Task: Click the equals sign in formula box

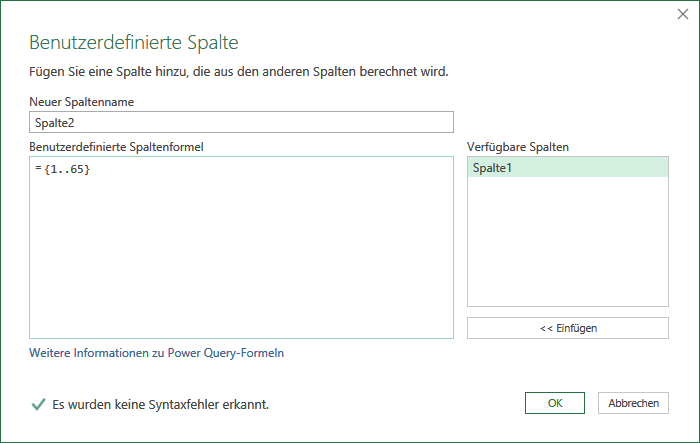Action: pos(38,168)
